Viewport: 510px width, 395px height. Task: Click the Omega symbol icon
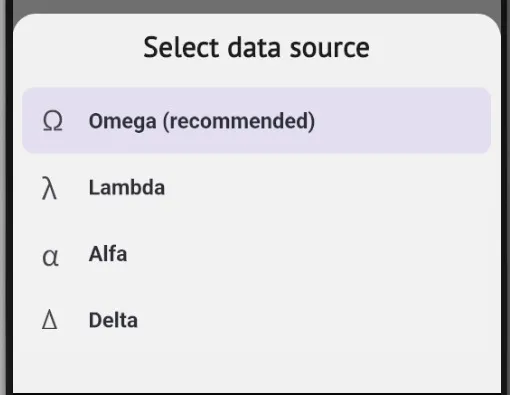[53, 121]
